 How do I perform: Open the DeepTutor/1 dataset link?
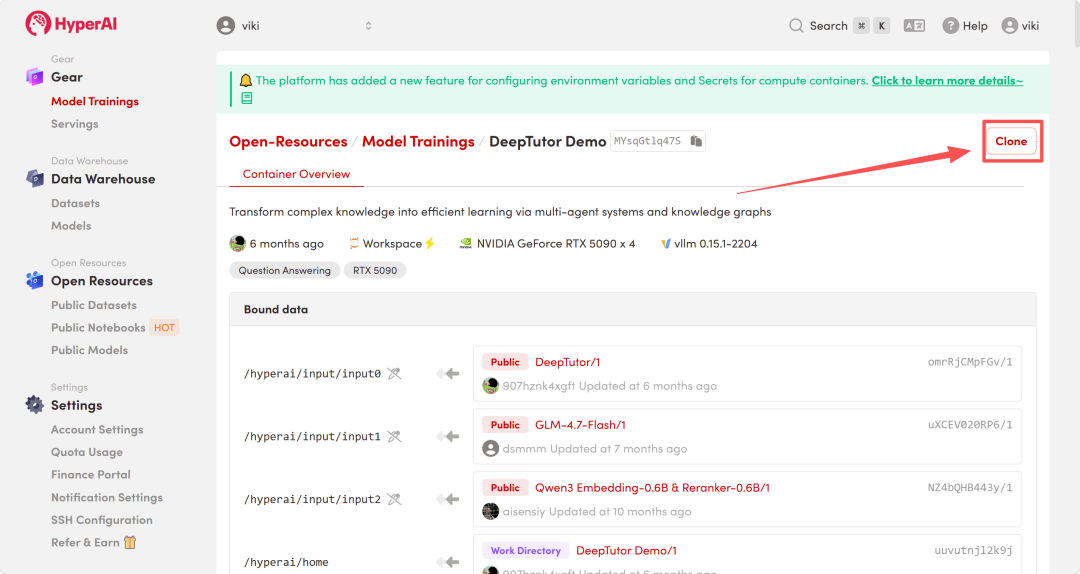[568, 362]
